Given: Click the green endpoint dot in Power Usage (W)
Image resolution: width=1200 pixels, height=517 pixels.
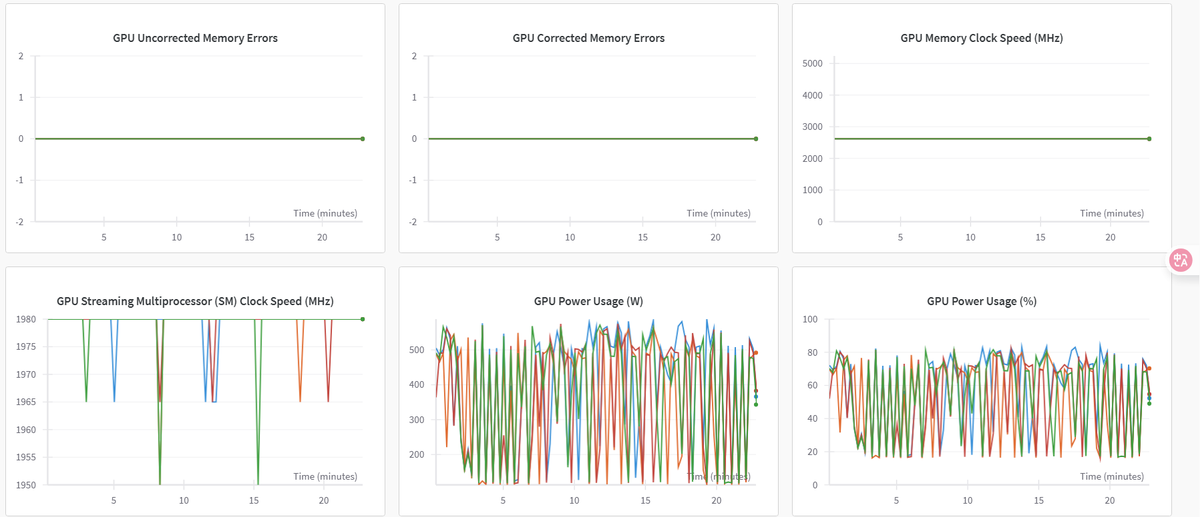Looking at the screenshot, I should pyautogui.click(x=756, y=404).
